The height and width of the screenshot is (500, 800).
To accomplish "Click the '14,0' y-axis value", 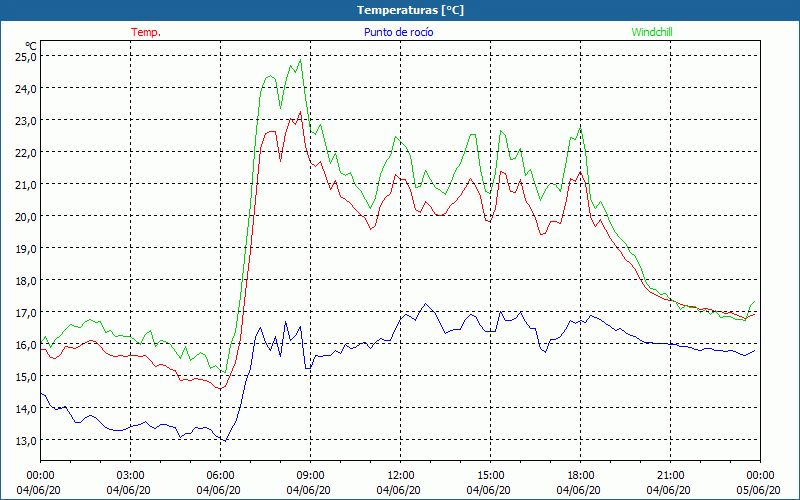I will (26, 409).
